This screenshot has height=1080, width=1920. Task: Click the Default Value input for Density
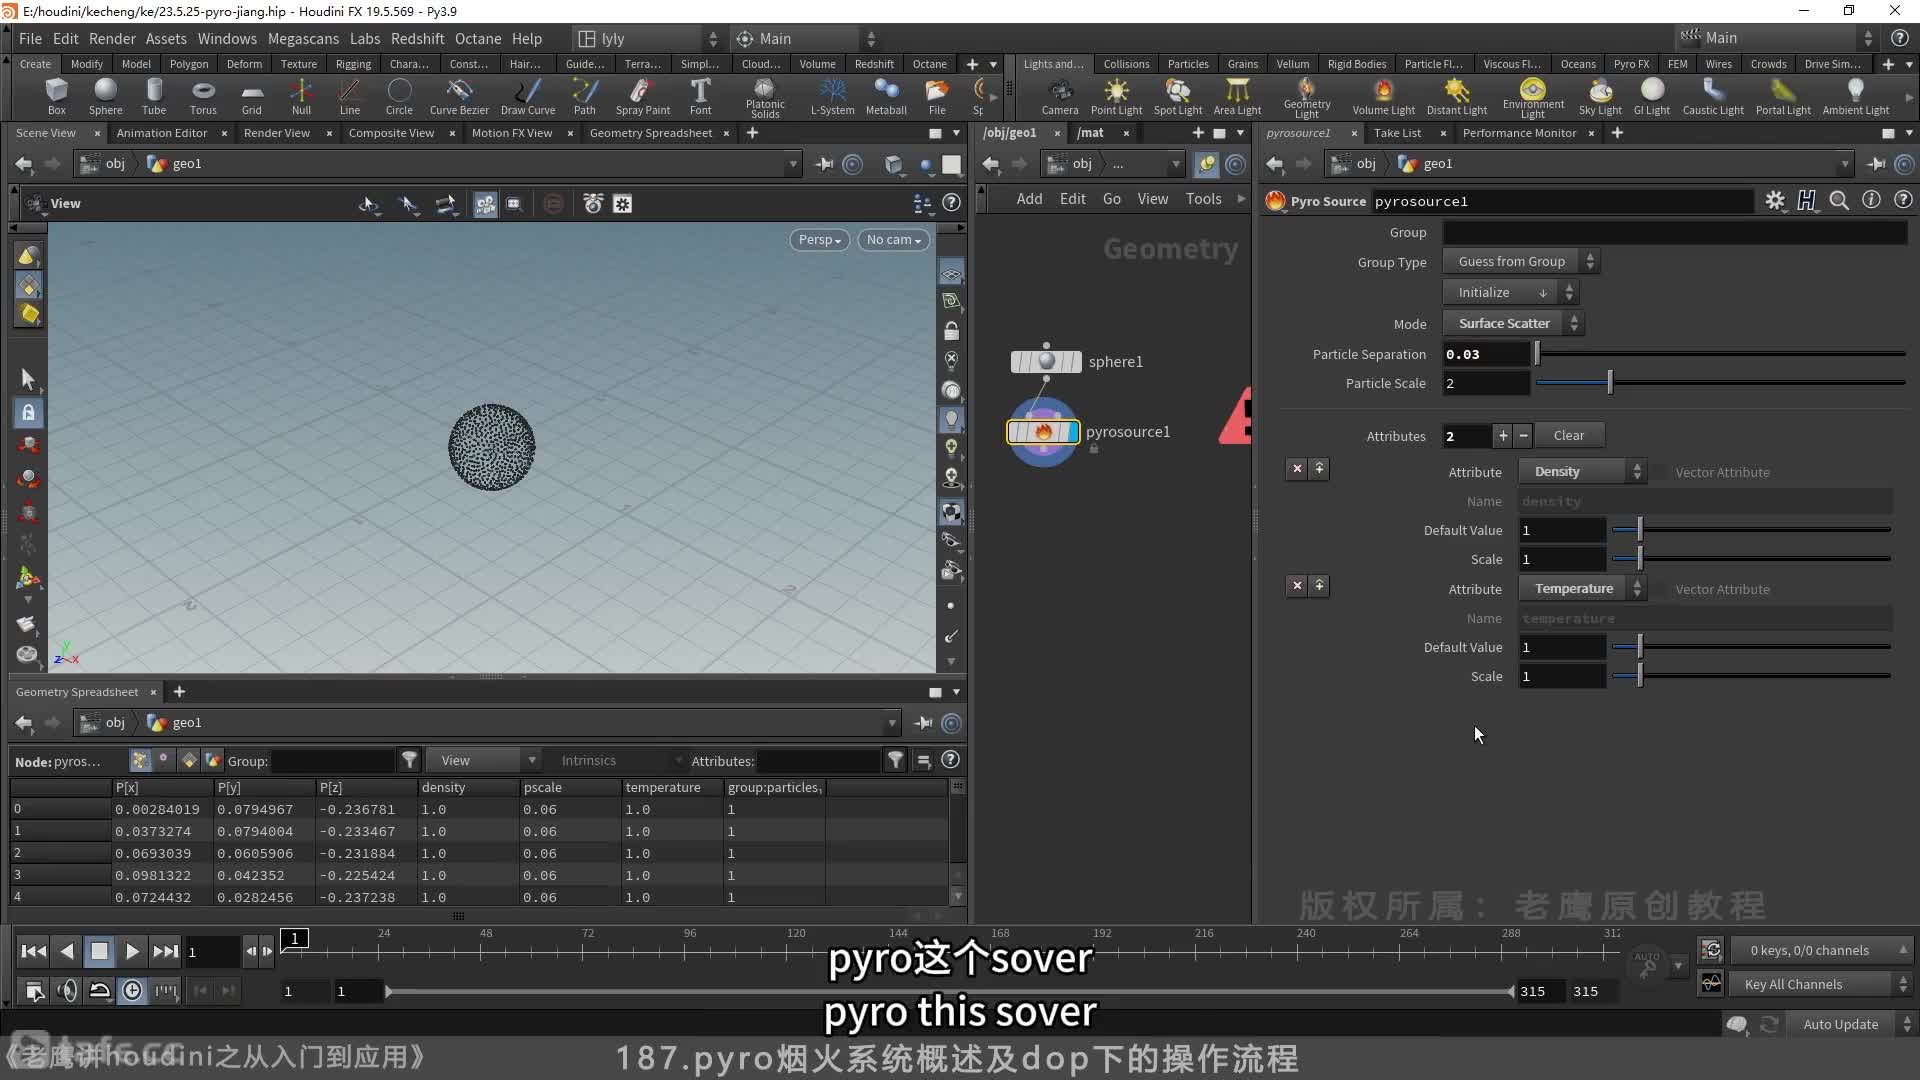[1561, 529]
